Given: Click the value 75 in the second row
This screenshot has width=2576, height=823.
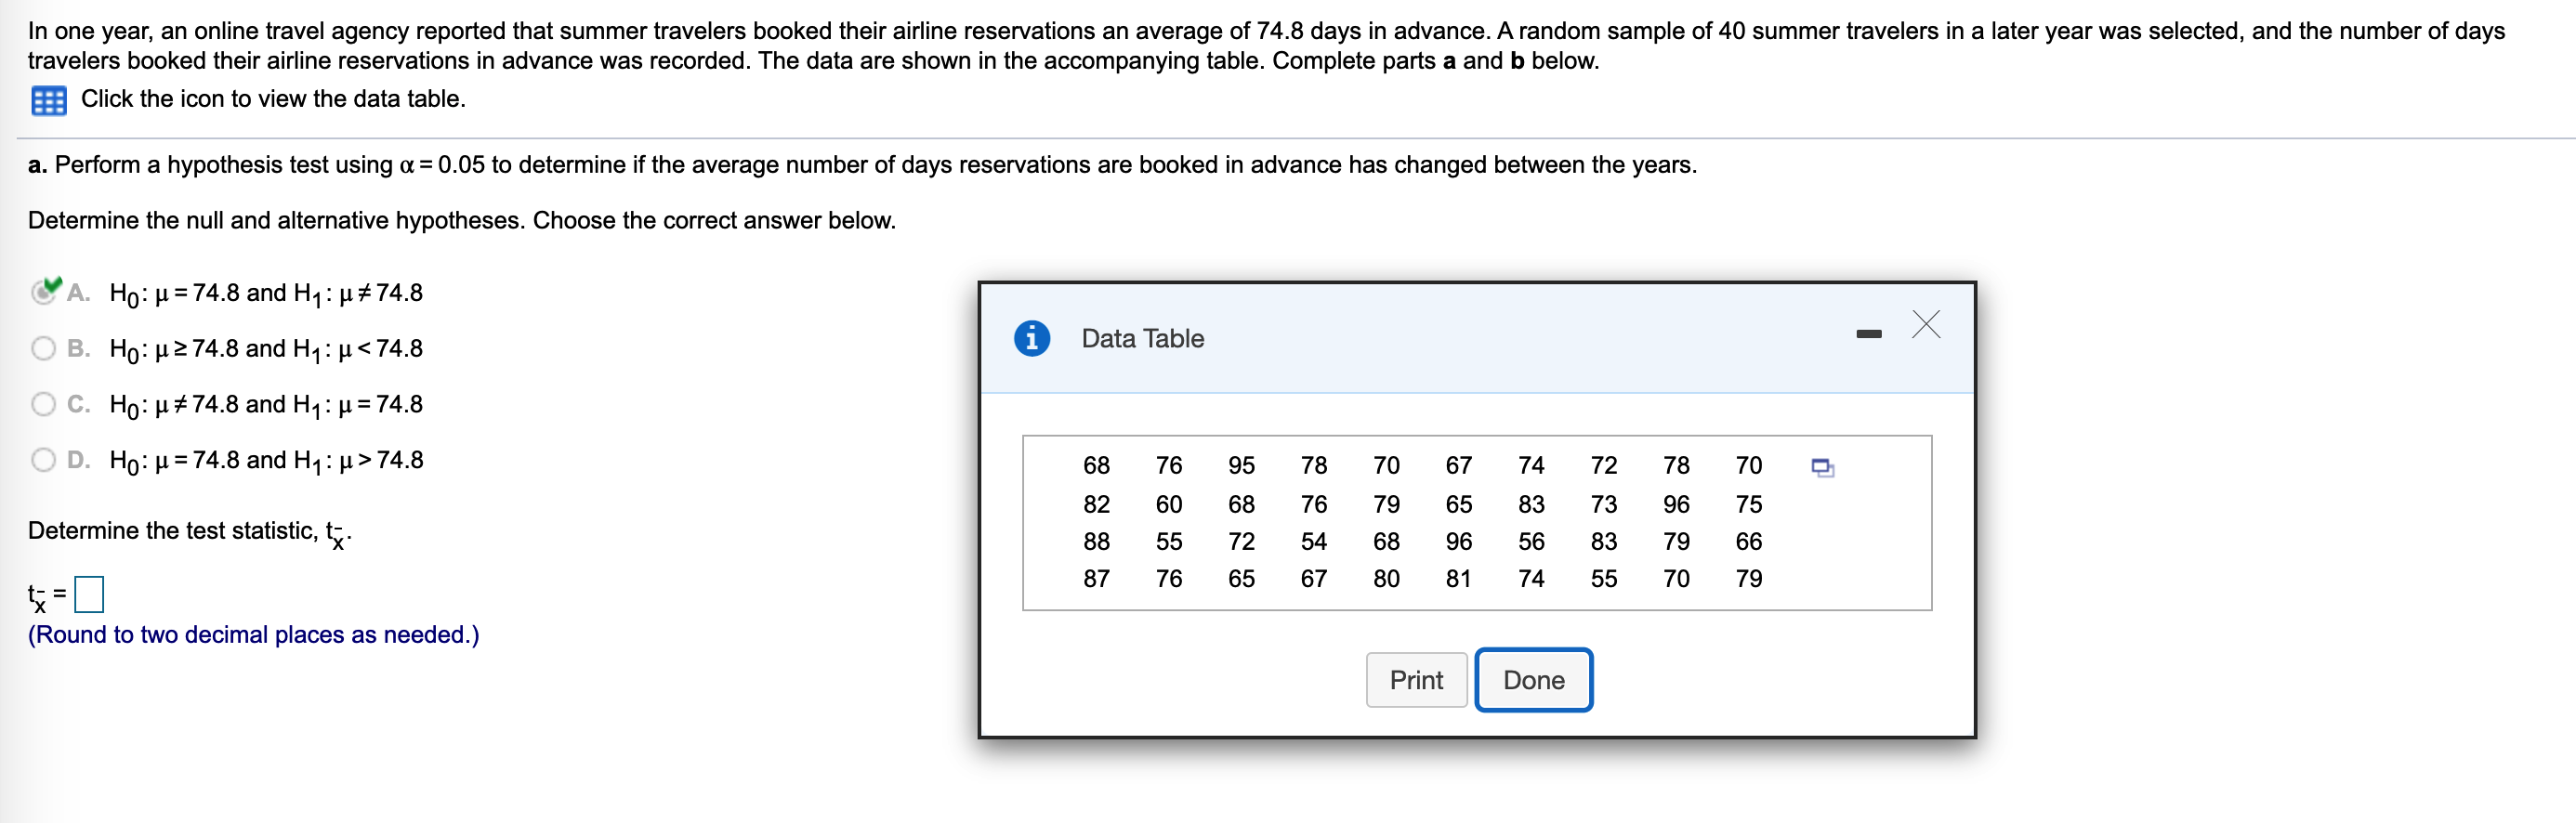Looking at the screenshot, I should pos(1748,505).
